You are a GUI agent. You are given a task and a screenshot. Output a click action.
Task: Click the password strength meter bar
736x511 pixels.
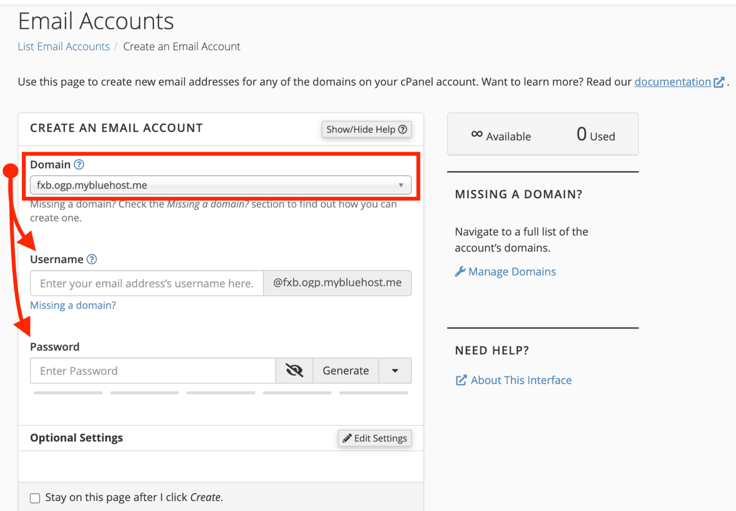(221, 393)
